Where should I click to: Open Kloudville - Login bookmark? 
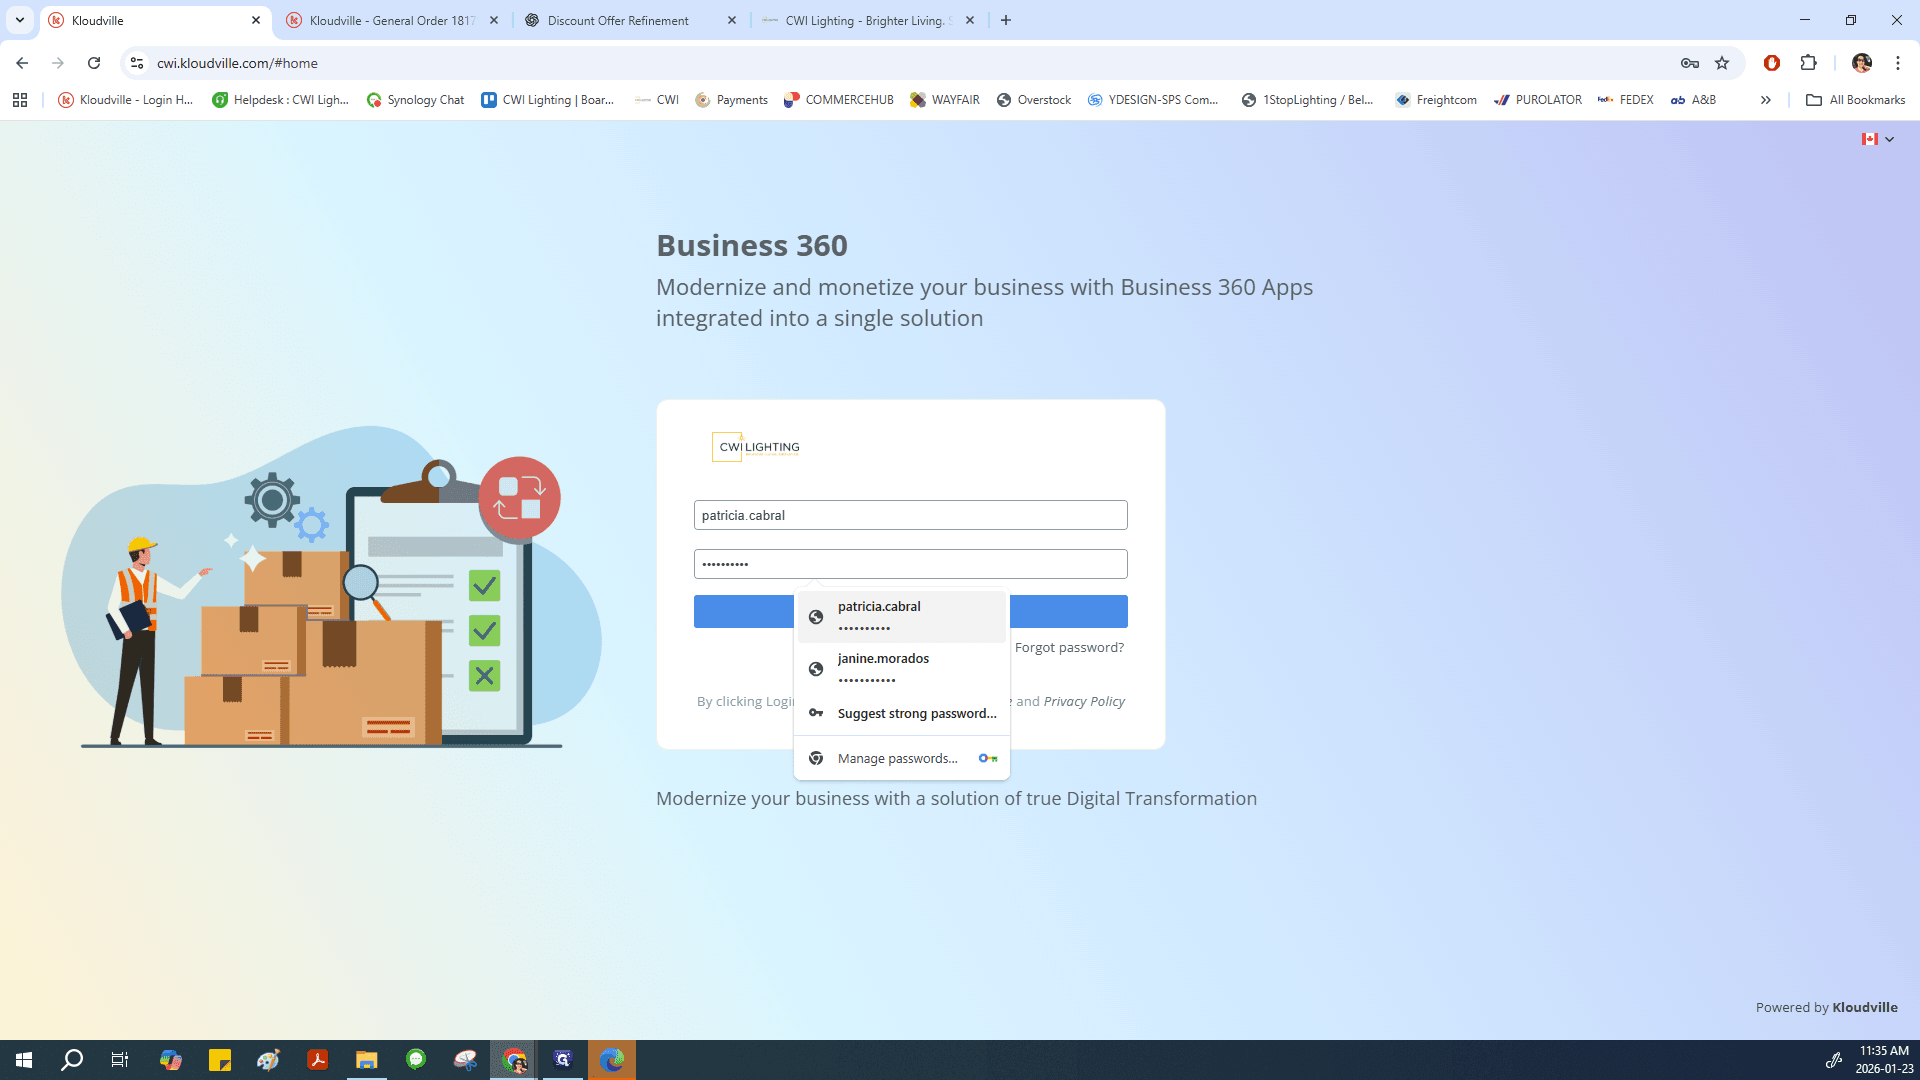click(126, 100)
